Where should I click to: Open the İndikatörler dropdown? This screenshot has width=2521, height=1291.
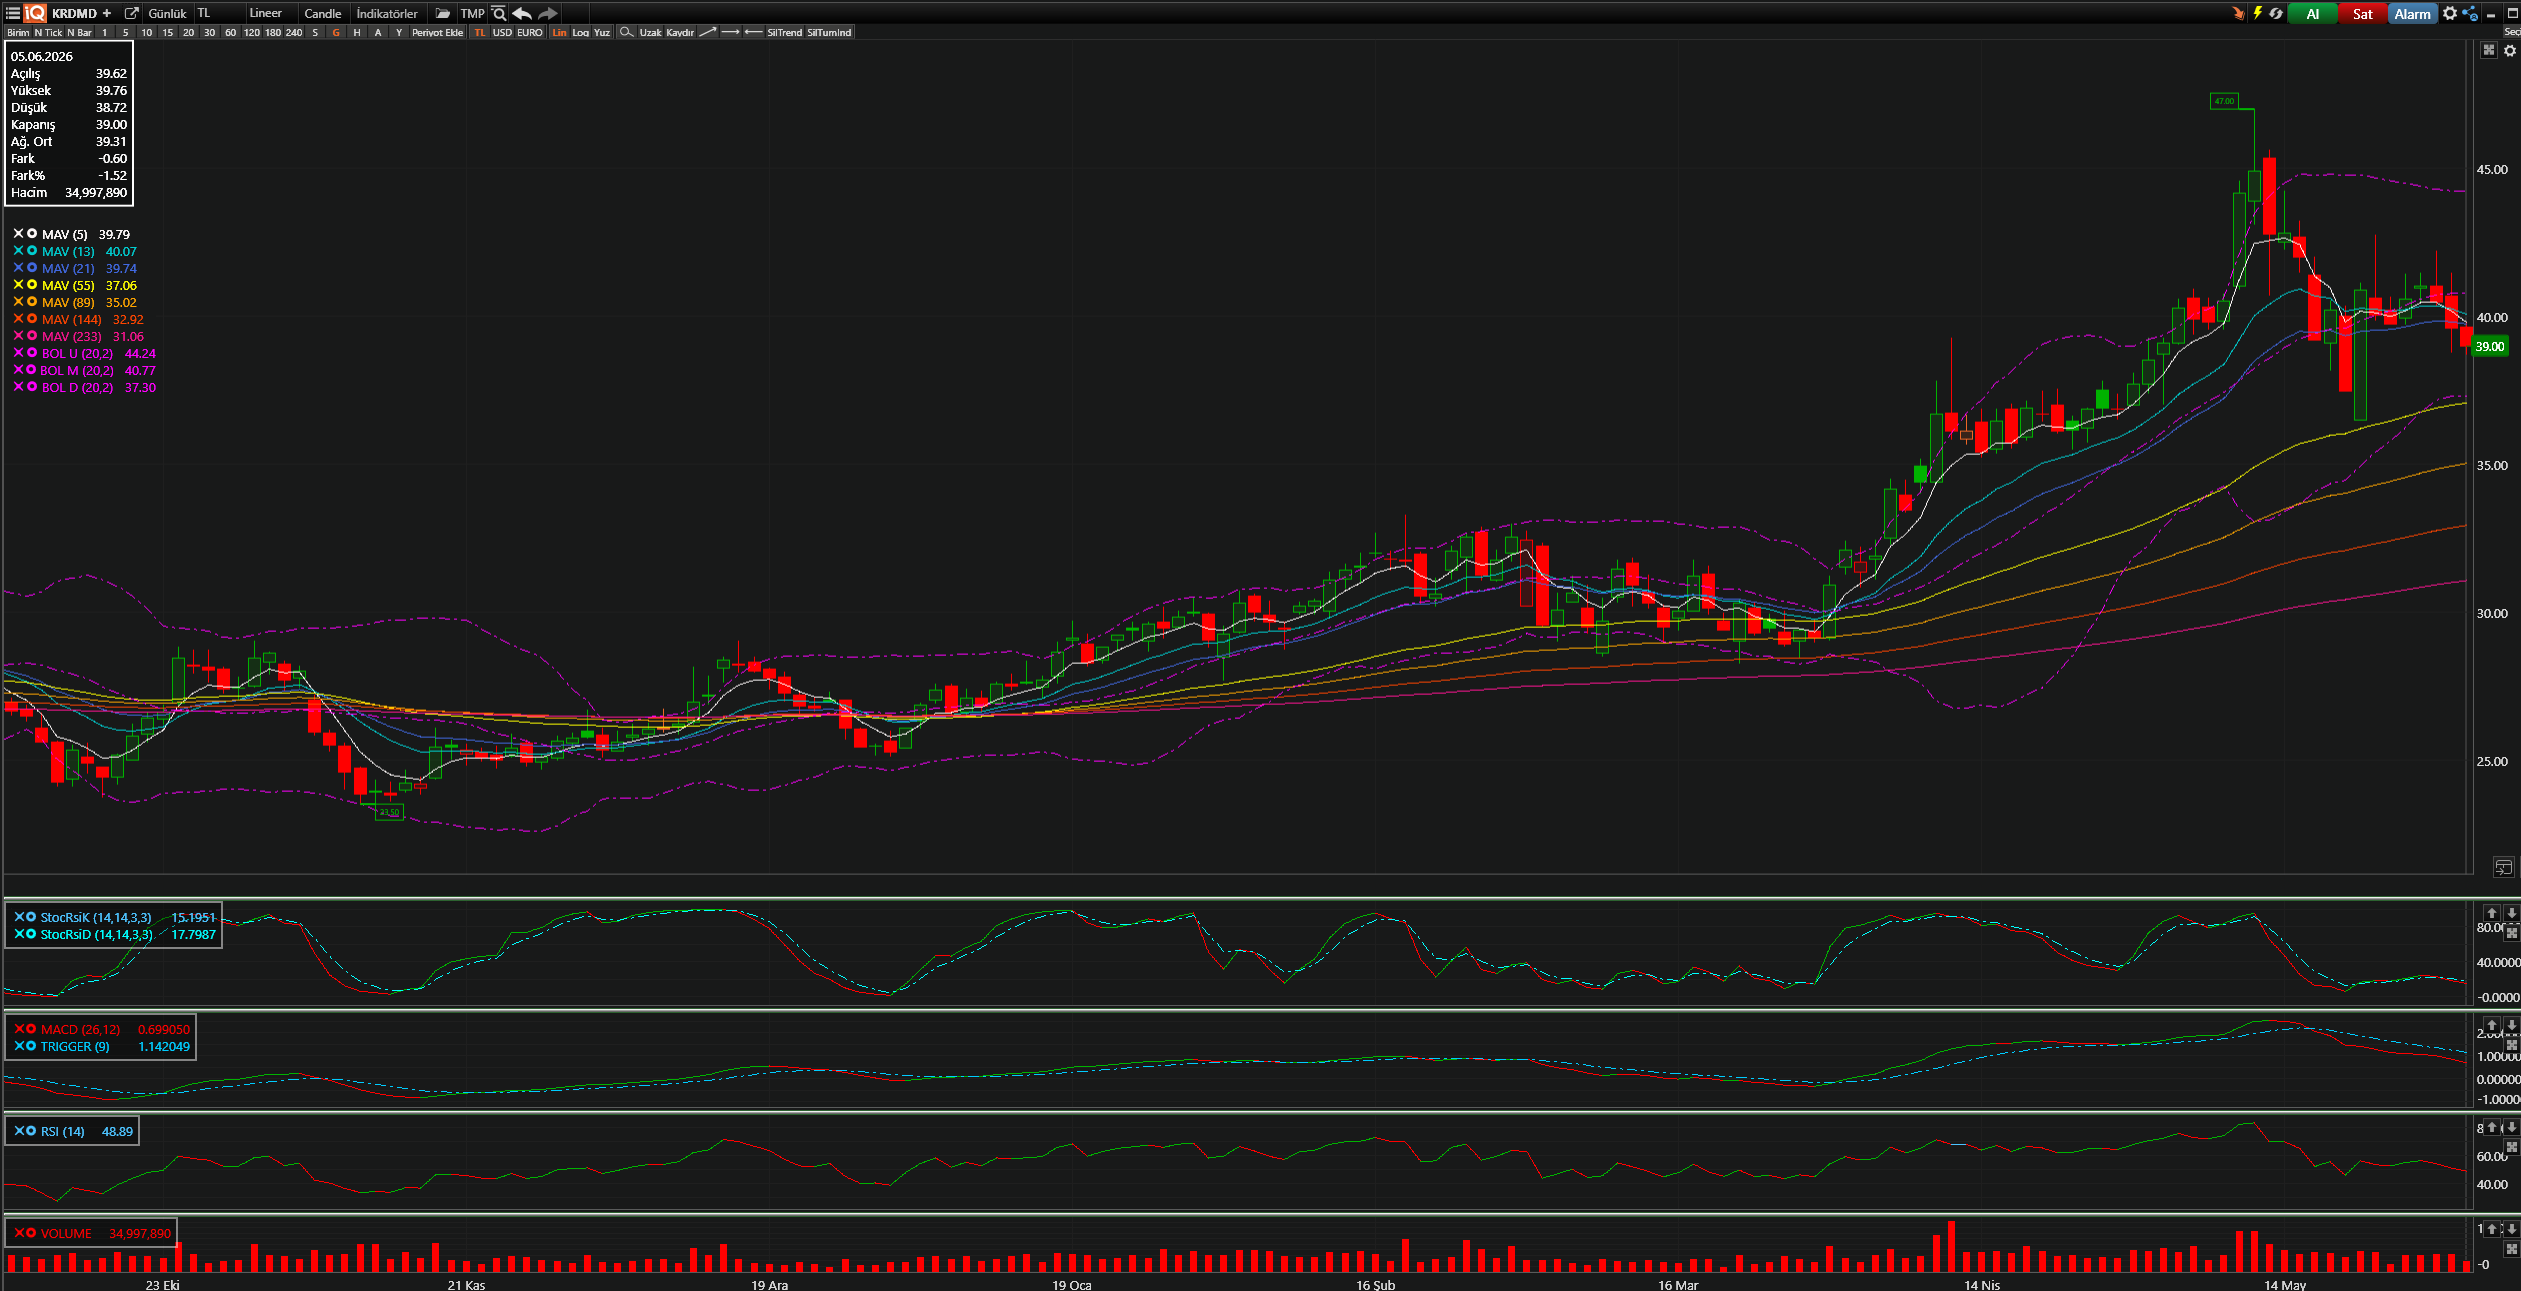[388, 13]
